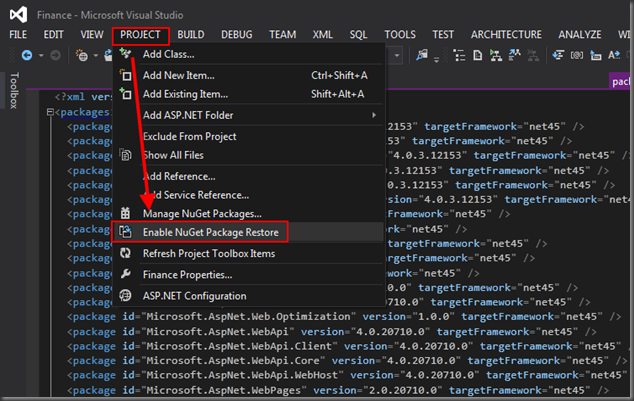Click the New Project globe icon
634x401 pixels.
[82, 55]
